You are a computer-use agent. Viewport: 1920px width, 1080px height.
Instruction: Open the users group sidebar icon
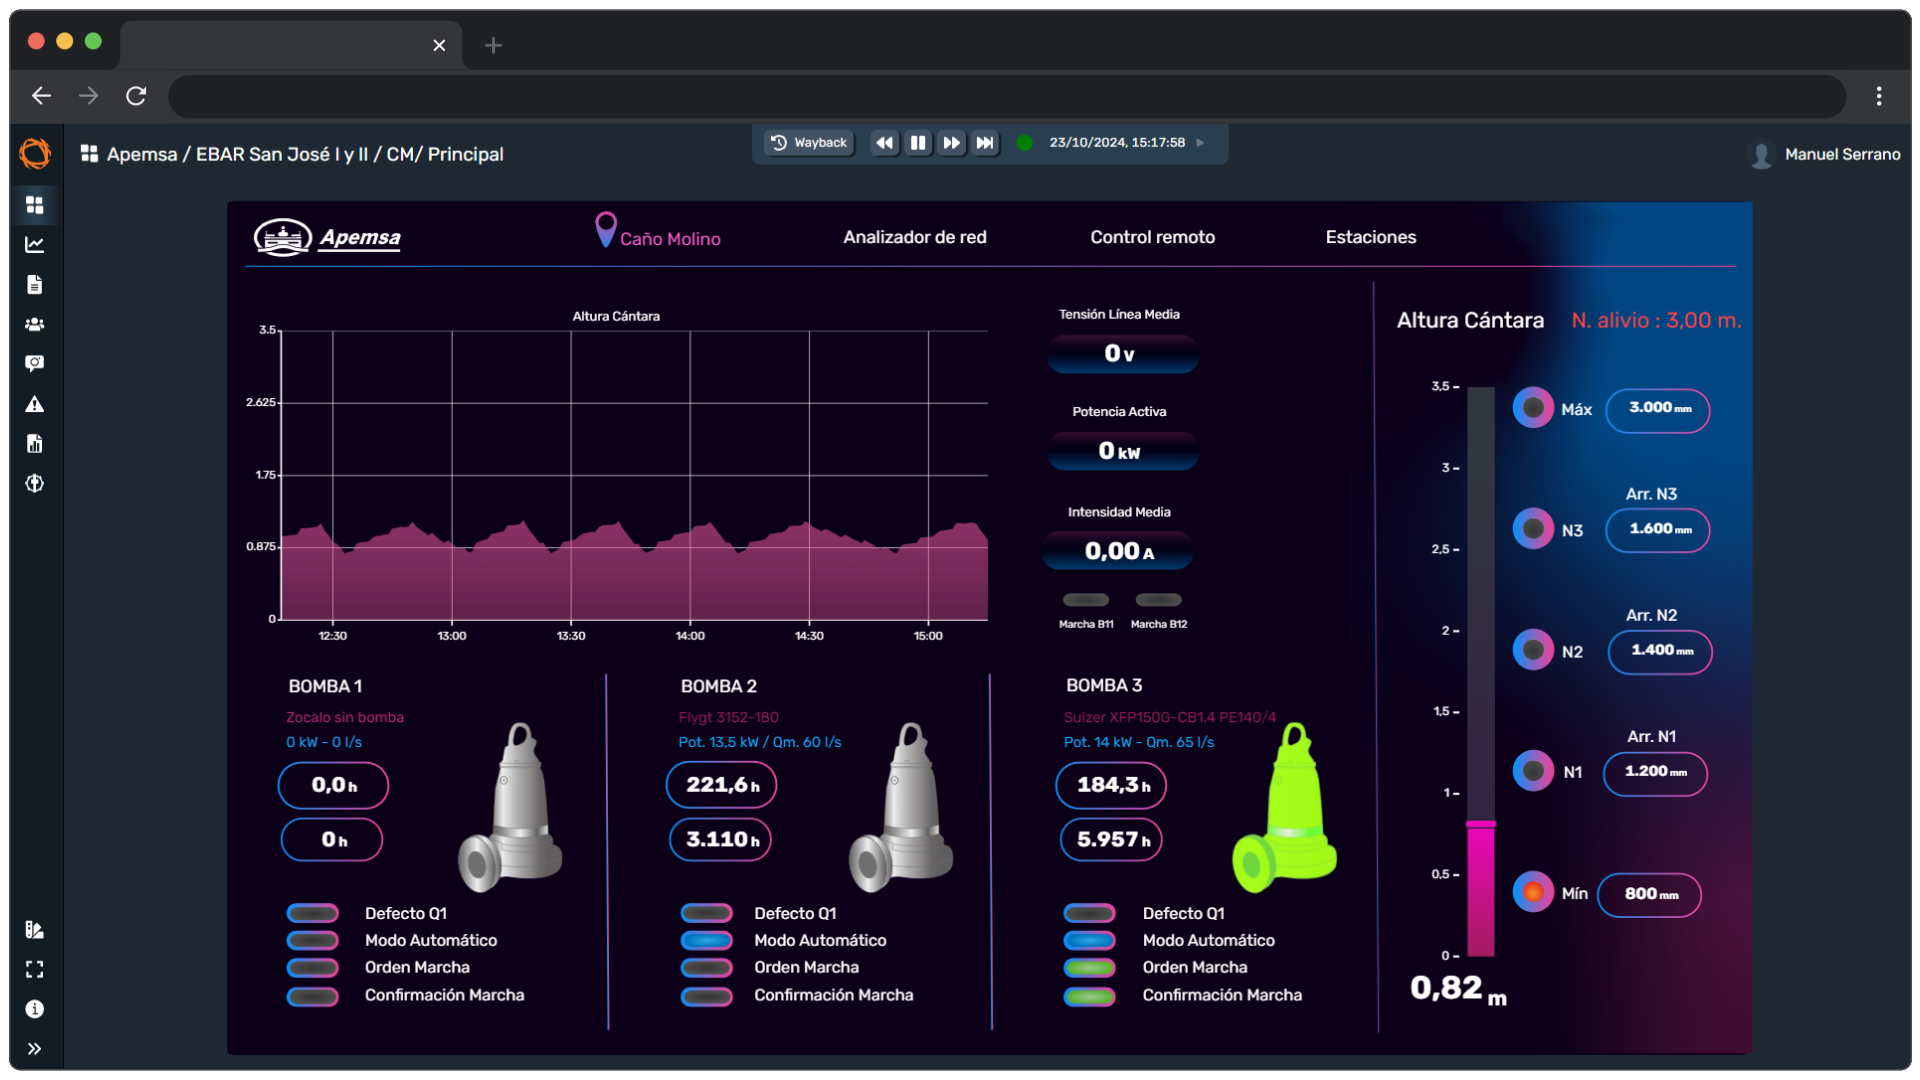[x=35, y=324]
